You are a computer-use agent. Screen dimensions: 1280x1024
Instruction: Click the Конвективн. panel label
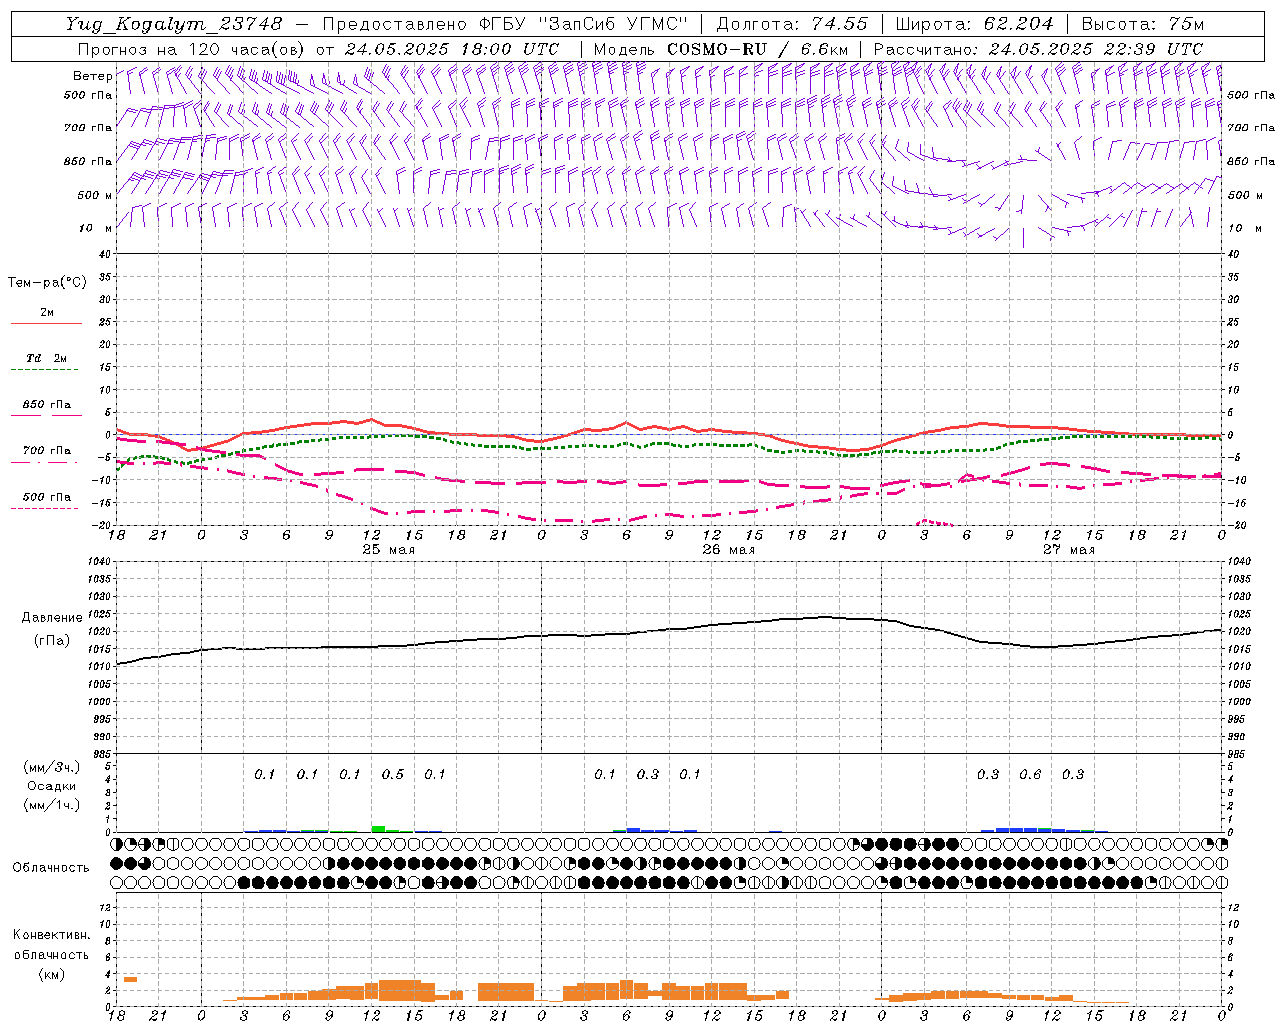[51, 935]
